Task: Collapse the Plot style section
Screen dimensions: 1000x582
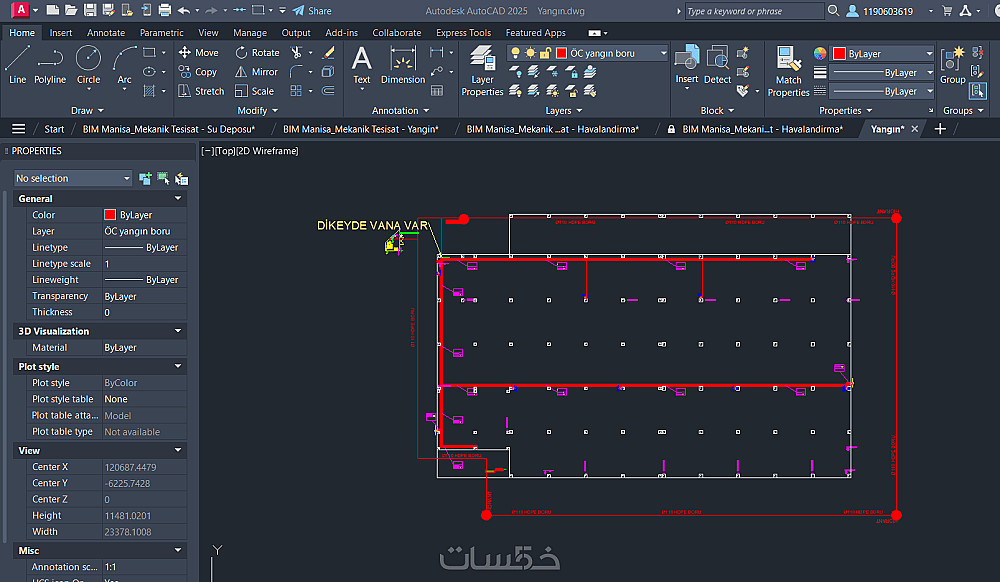Action: (x=178, y=367)
